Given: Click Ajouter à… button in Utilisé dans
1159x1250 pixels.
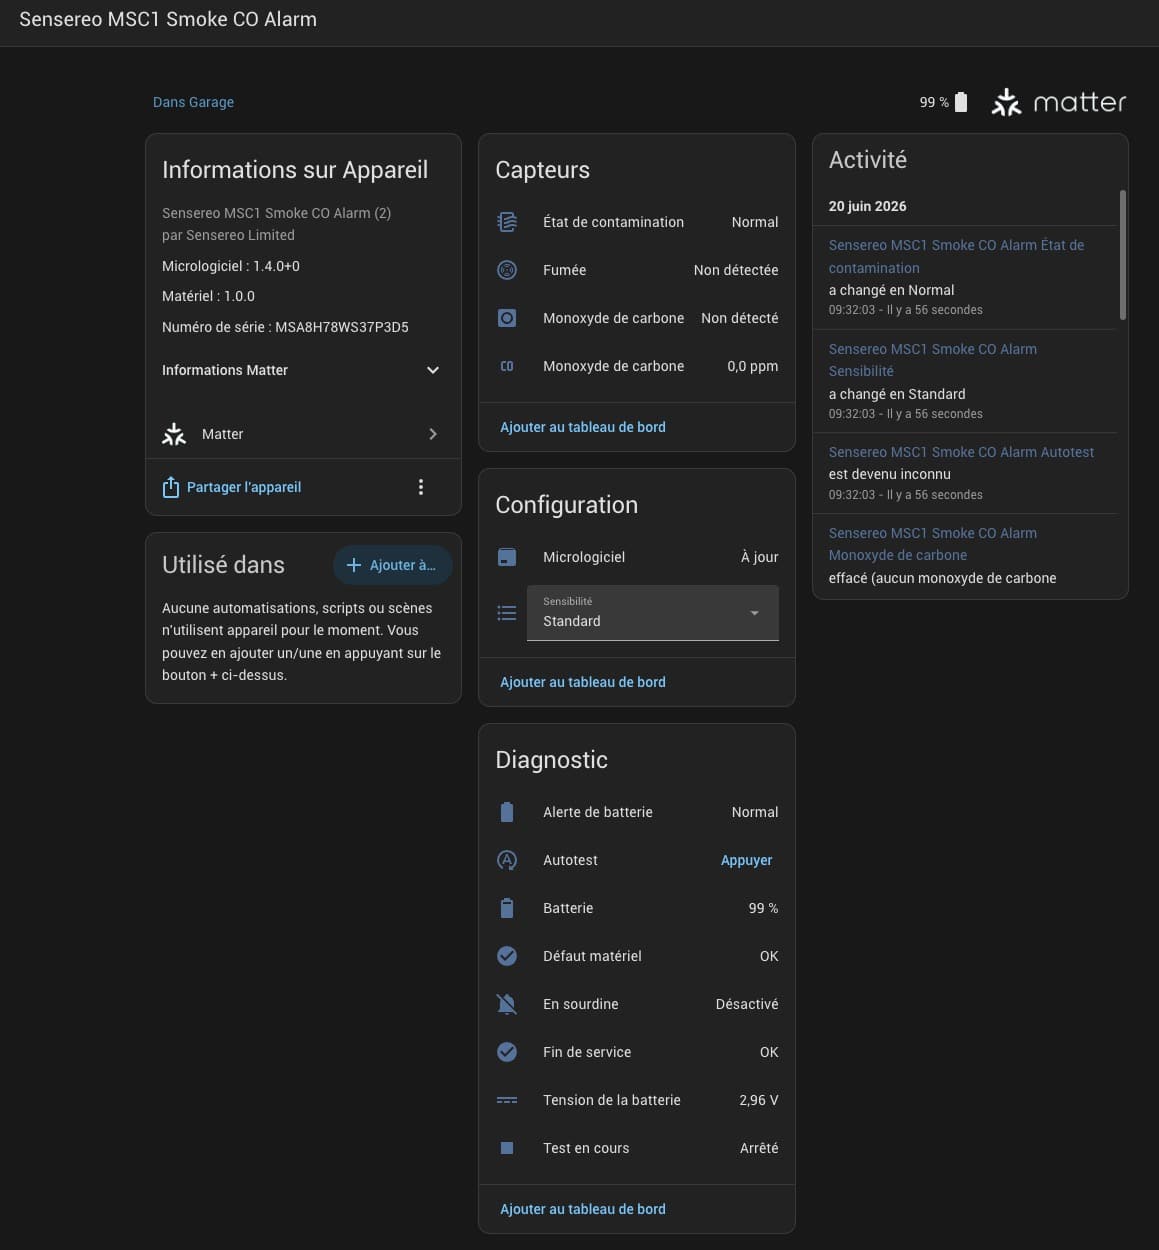Looking at the screenshot, I should (392, 565).
